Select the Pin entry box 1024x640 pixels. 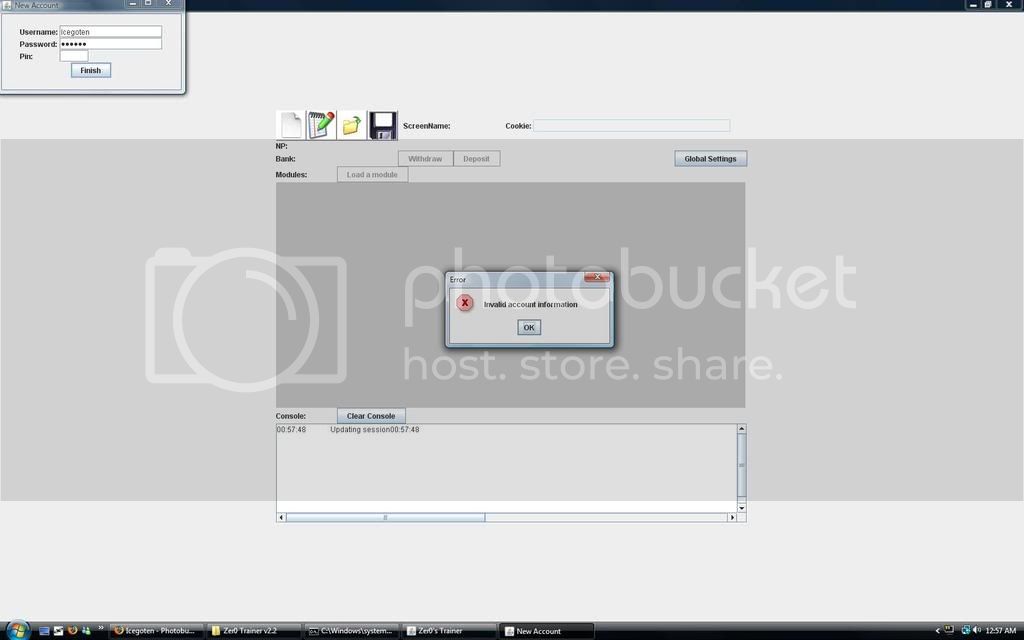(74, 56)
